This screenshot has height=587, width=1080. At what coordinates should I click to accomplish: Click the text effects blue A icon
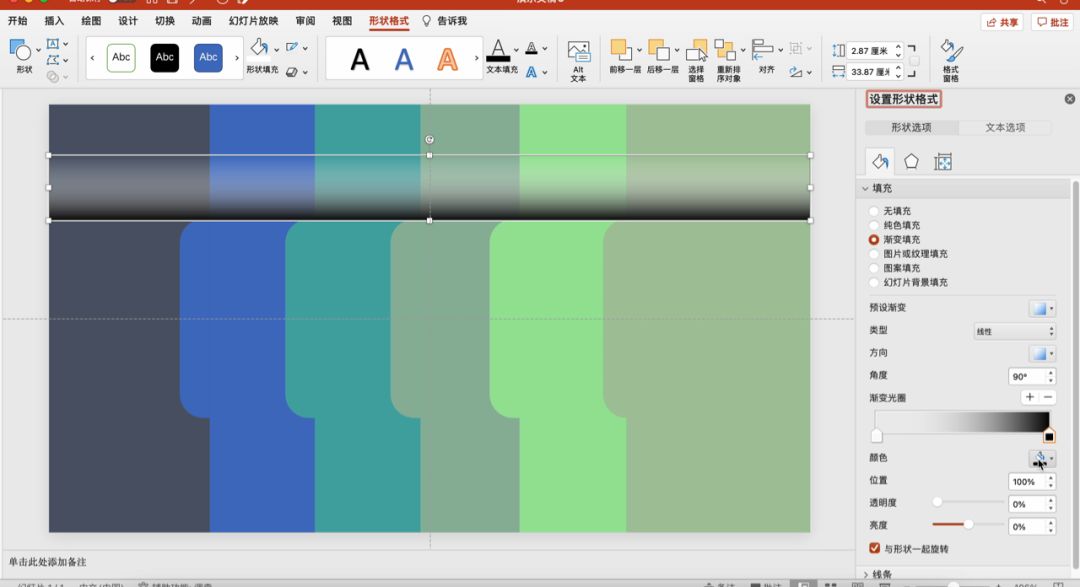coord(531,72)
